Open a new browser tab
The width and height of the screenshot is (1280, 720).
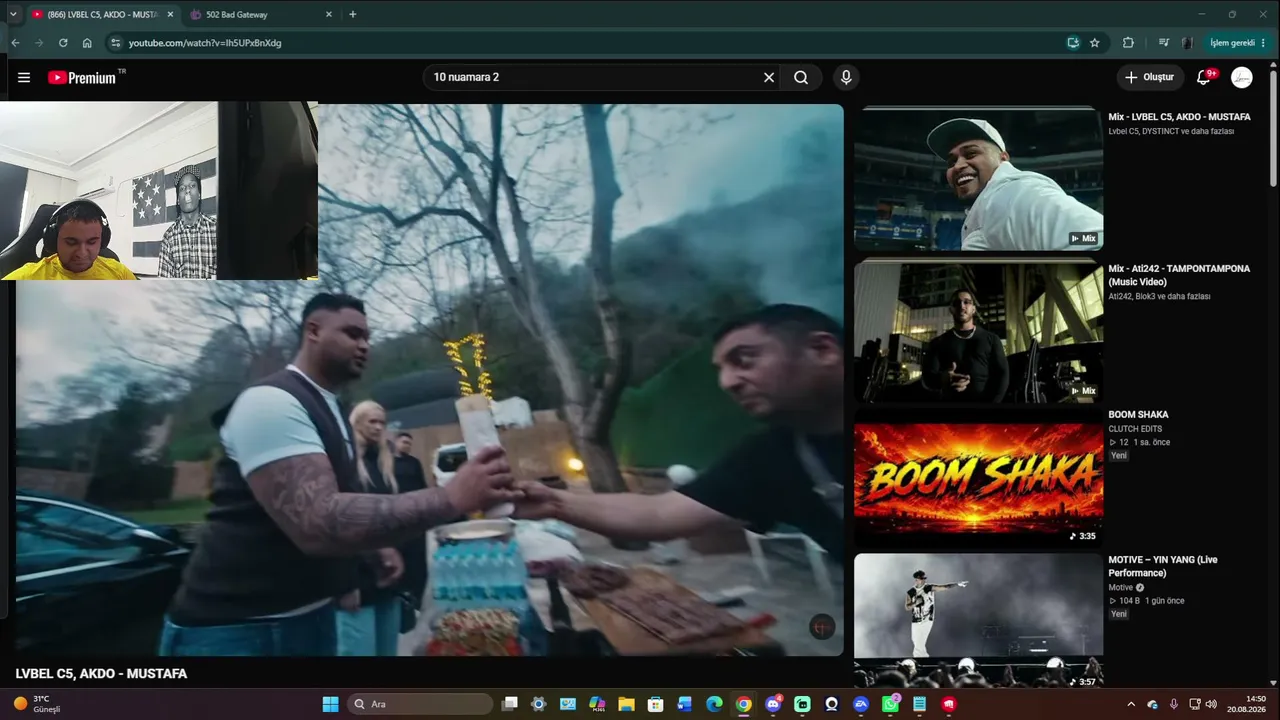(x=352, y=15)
